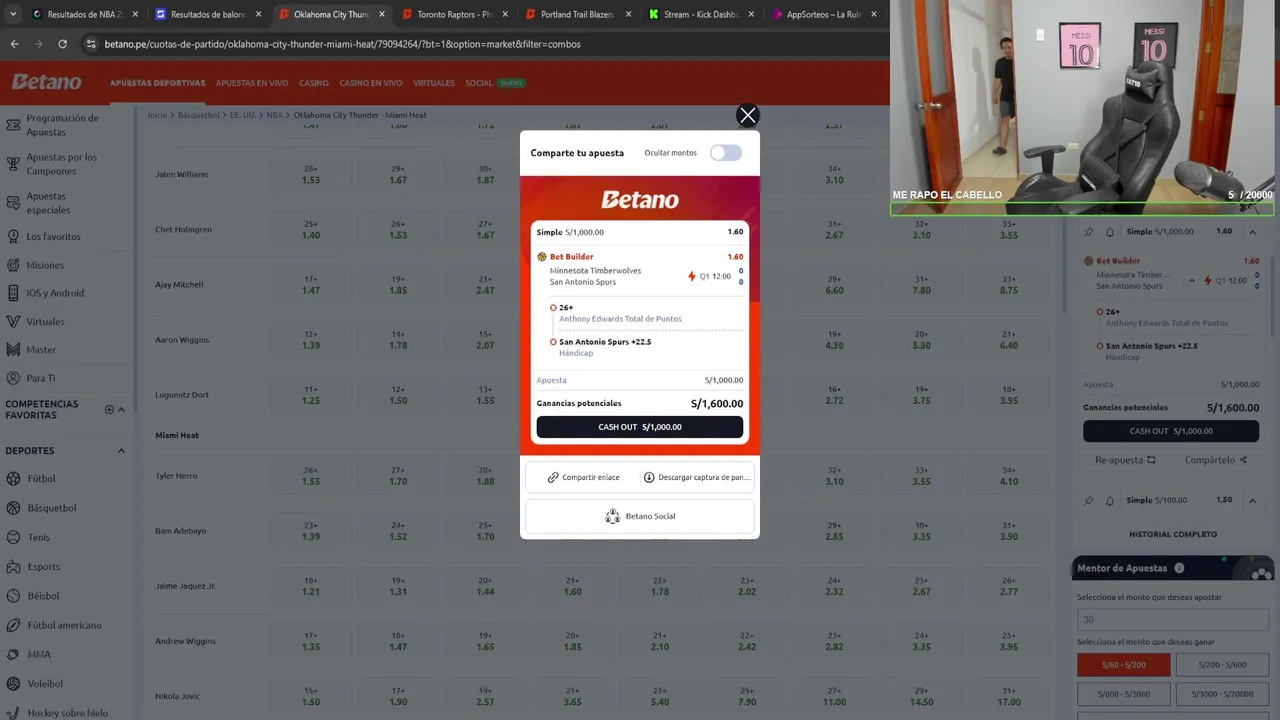This screenshot has width=1280, height=720.
Task: Select Fútbol sport icon
Action: click(13, 479)
